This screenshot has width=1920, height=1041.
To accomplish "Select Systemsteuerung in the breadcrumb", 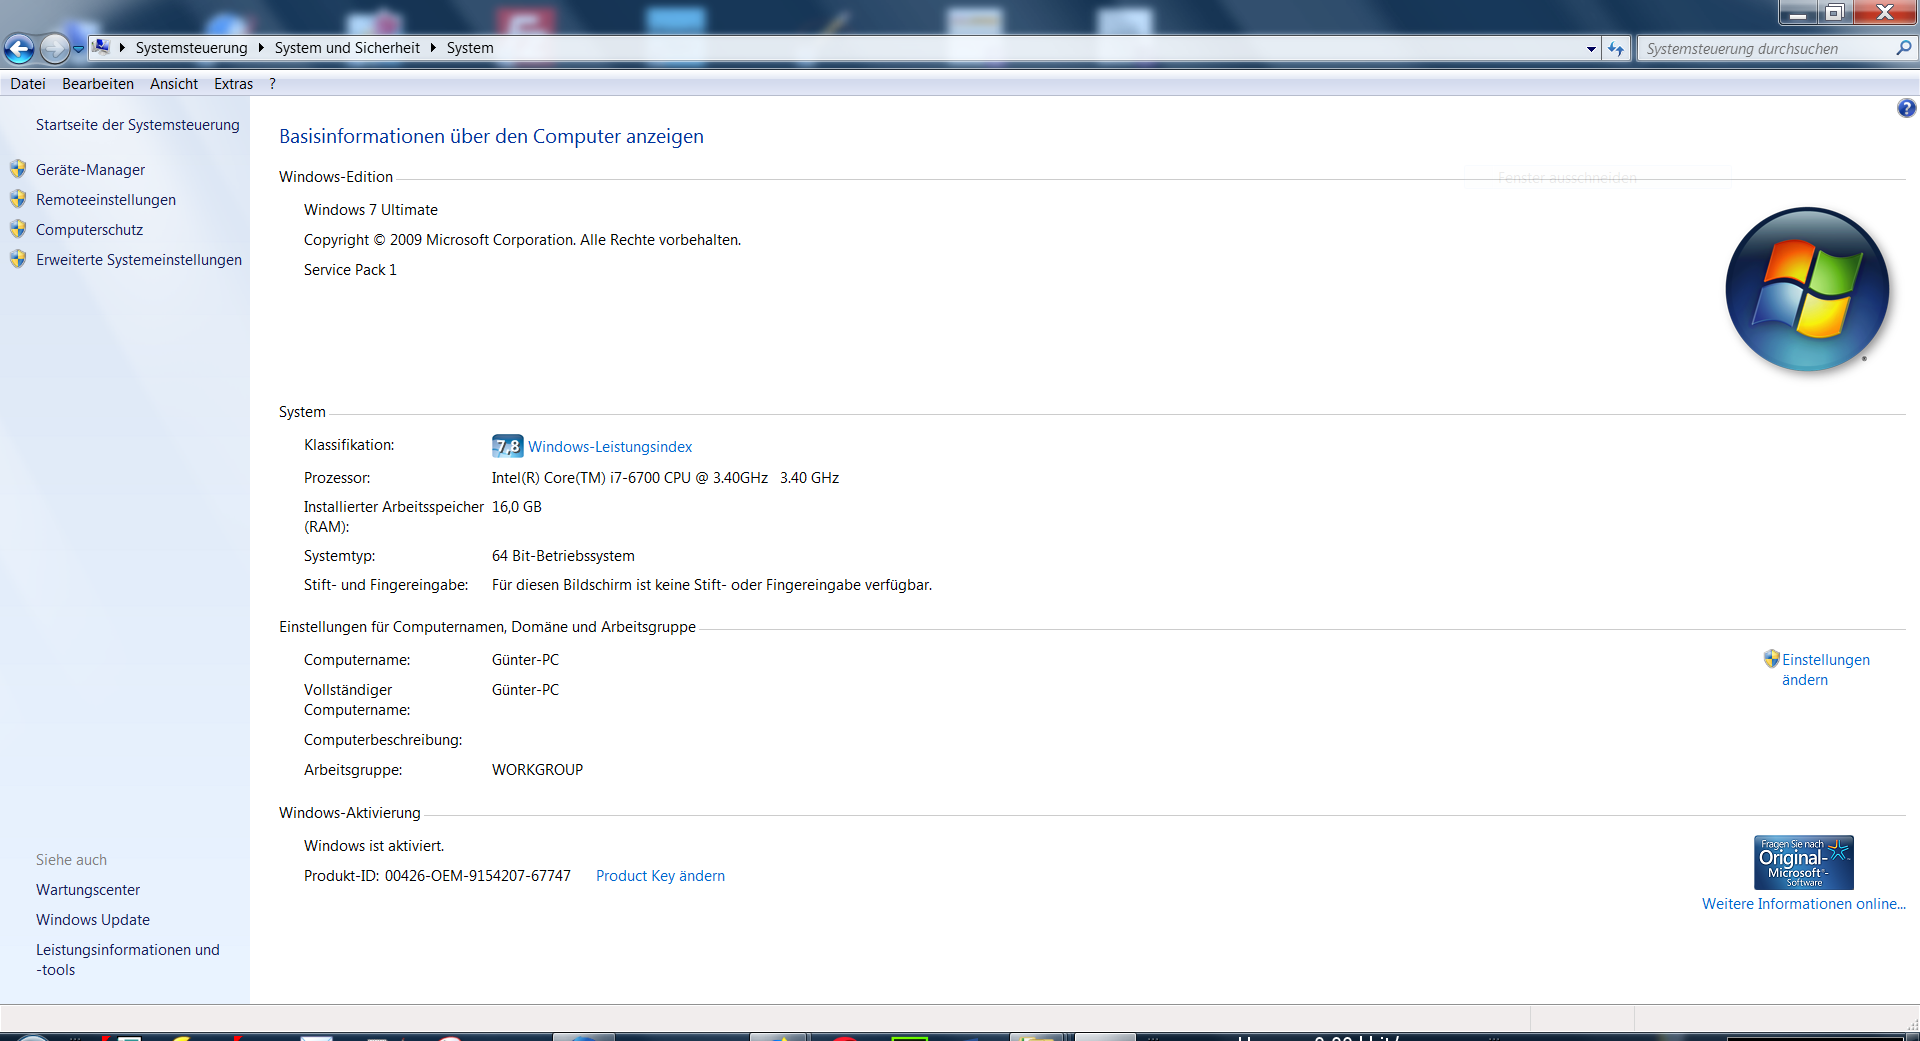I will [x=191, y=47].
